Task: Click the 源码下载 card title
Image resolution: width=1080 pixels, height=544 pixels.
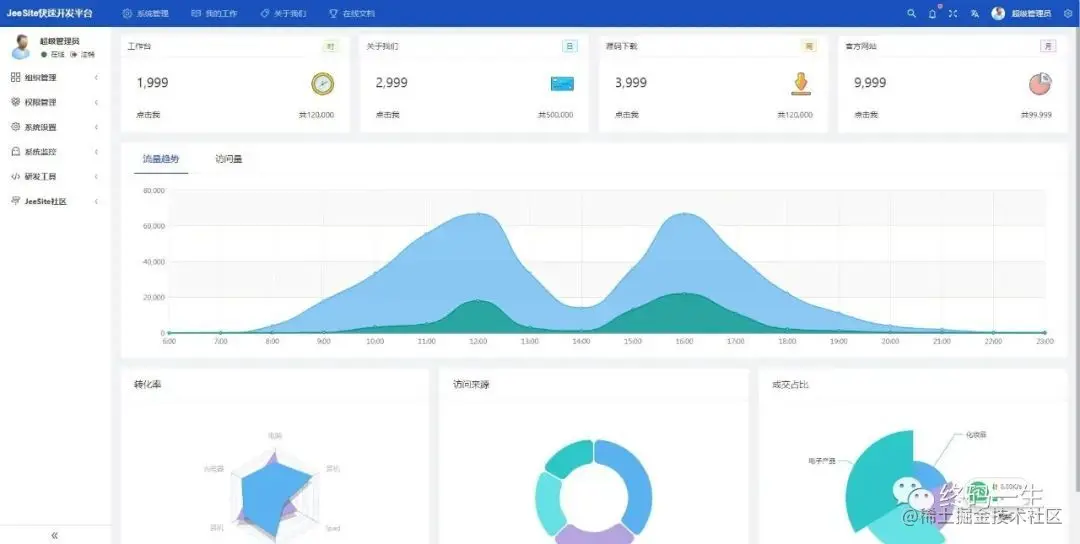Action: click(622, 46)
